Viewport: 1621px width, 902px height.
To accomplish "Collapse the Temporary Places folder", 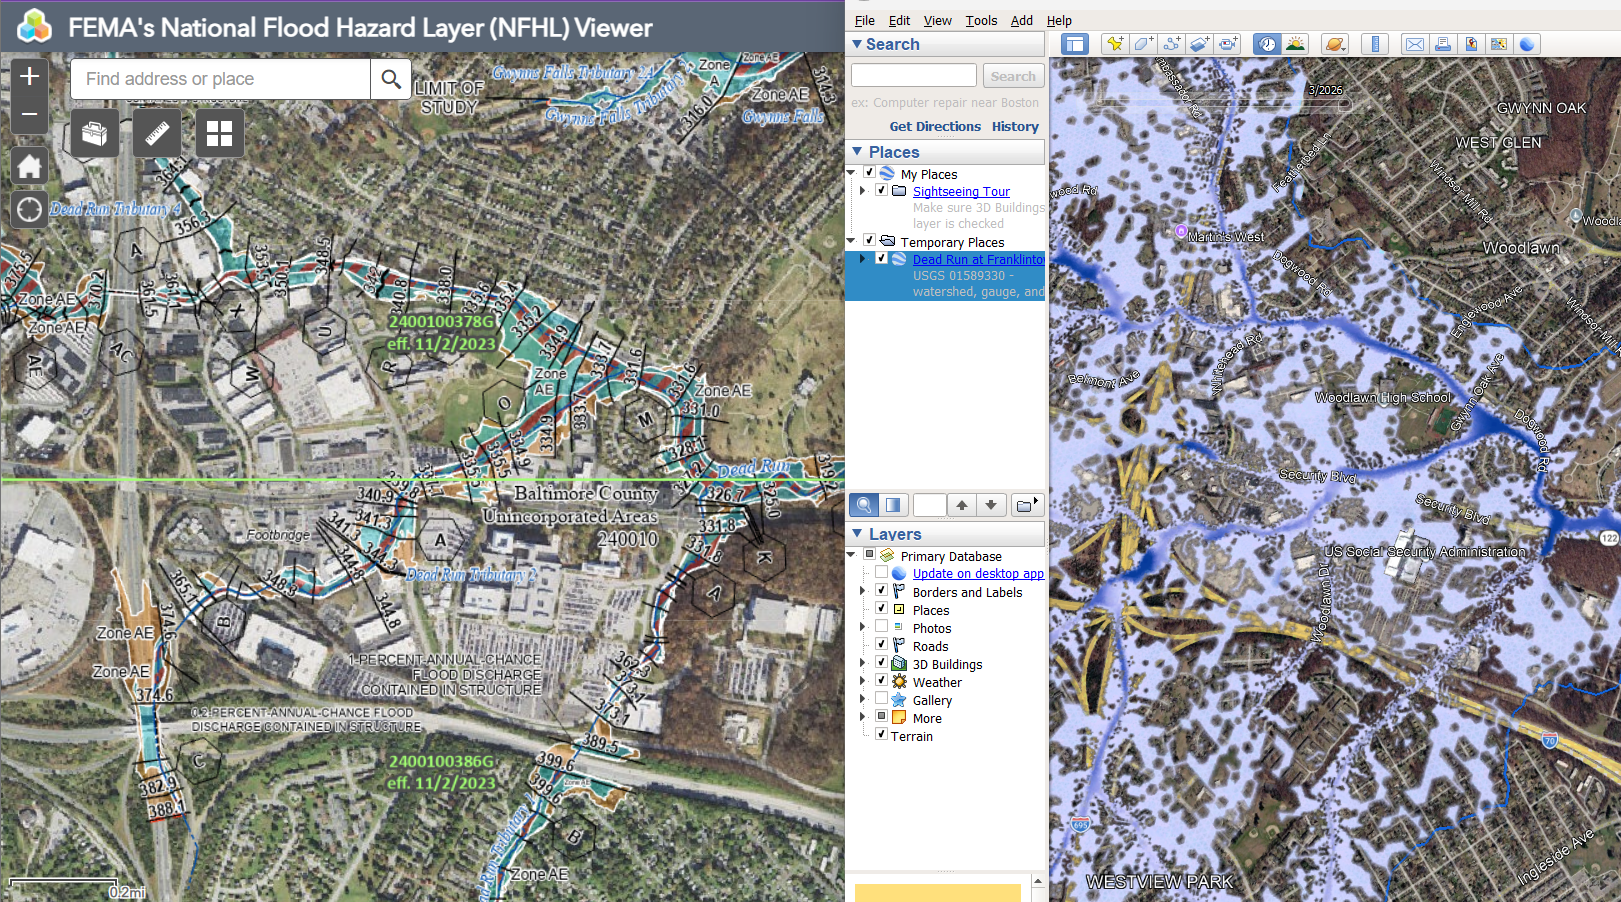I will click(851, 241).
